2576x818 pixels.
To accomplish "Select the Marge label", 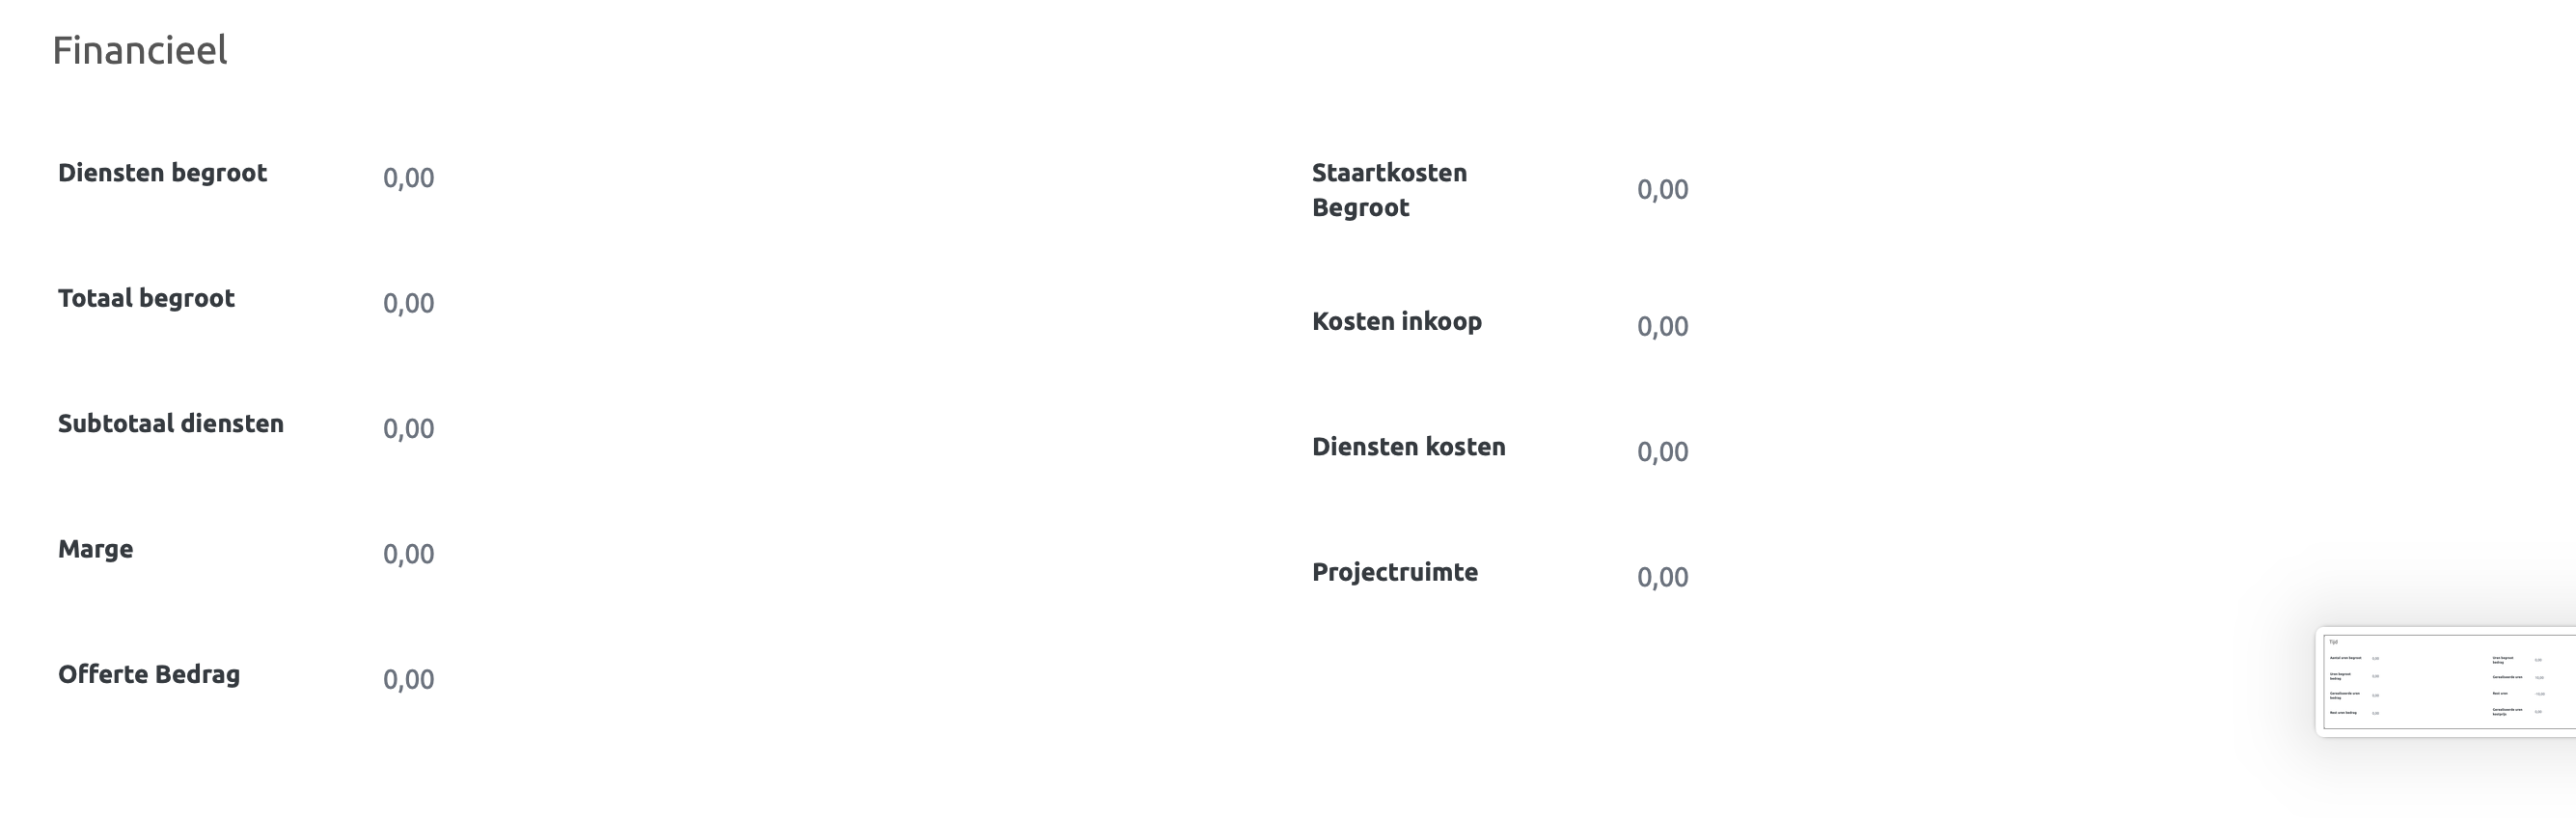I will (95, 549).
